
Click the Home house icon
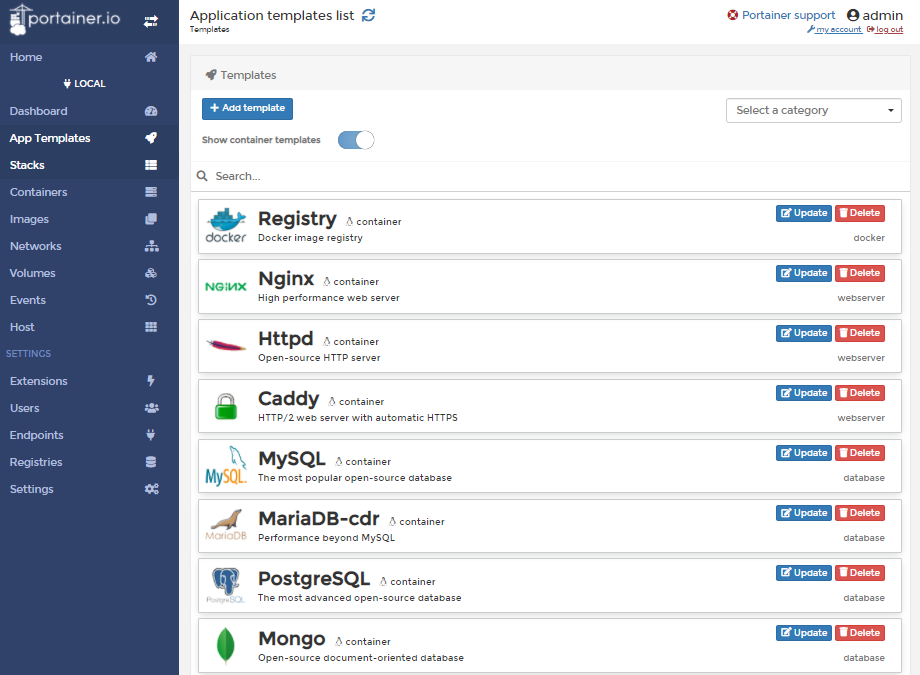(151, 57)
